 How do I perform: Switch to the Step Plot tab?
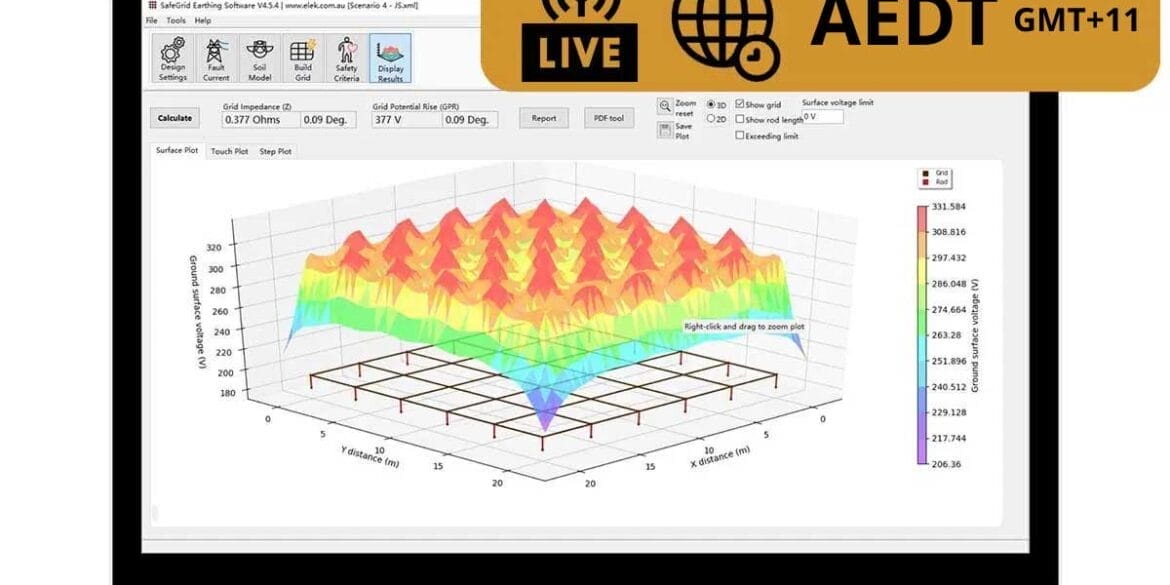[276, 151]
